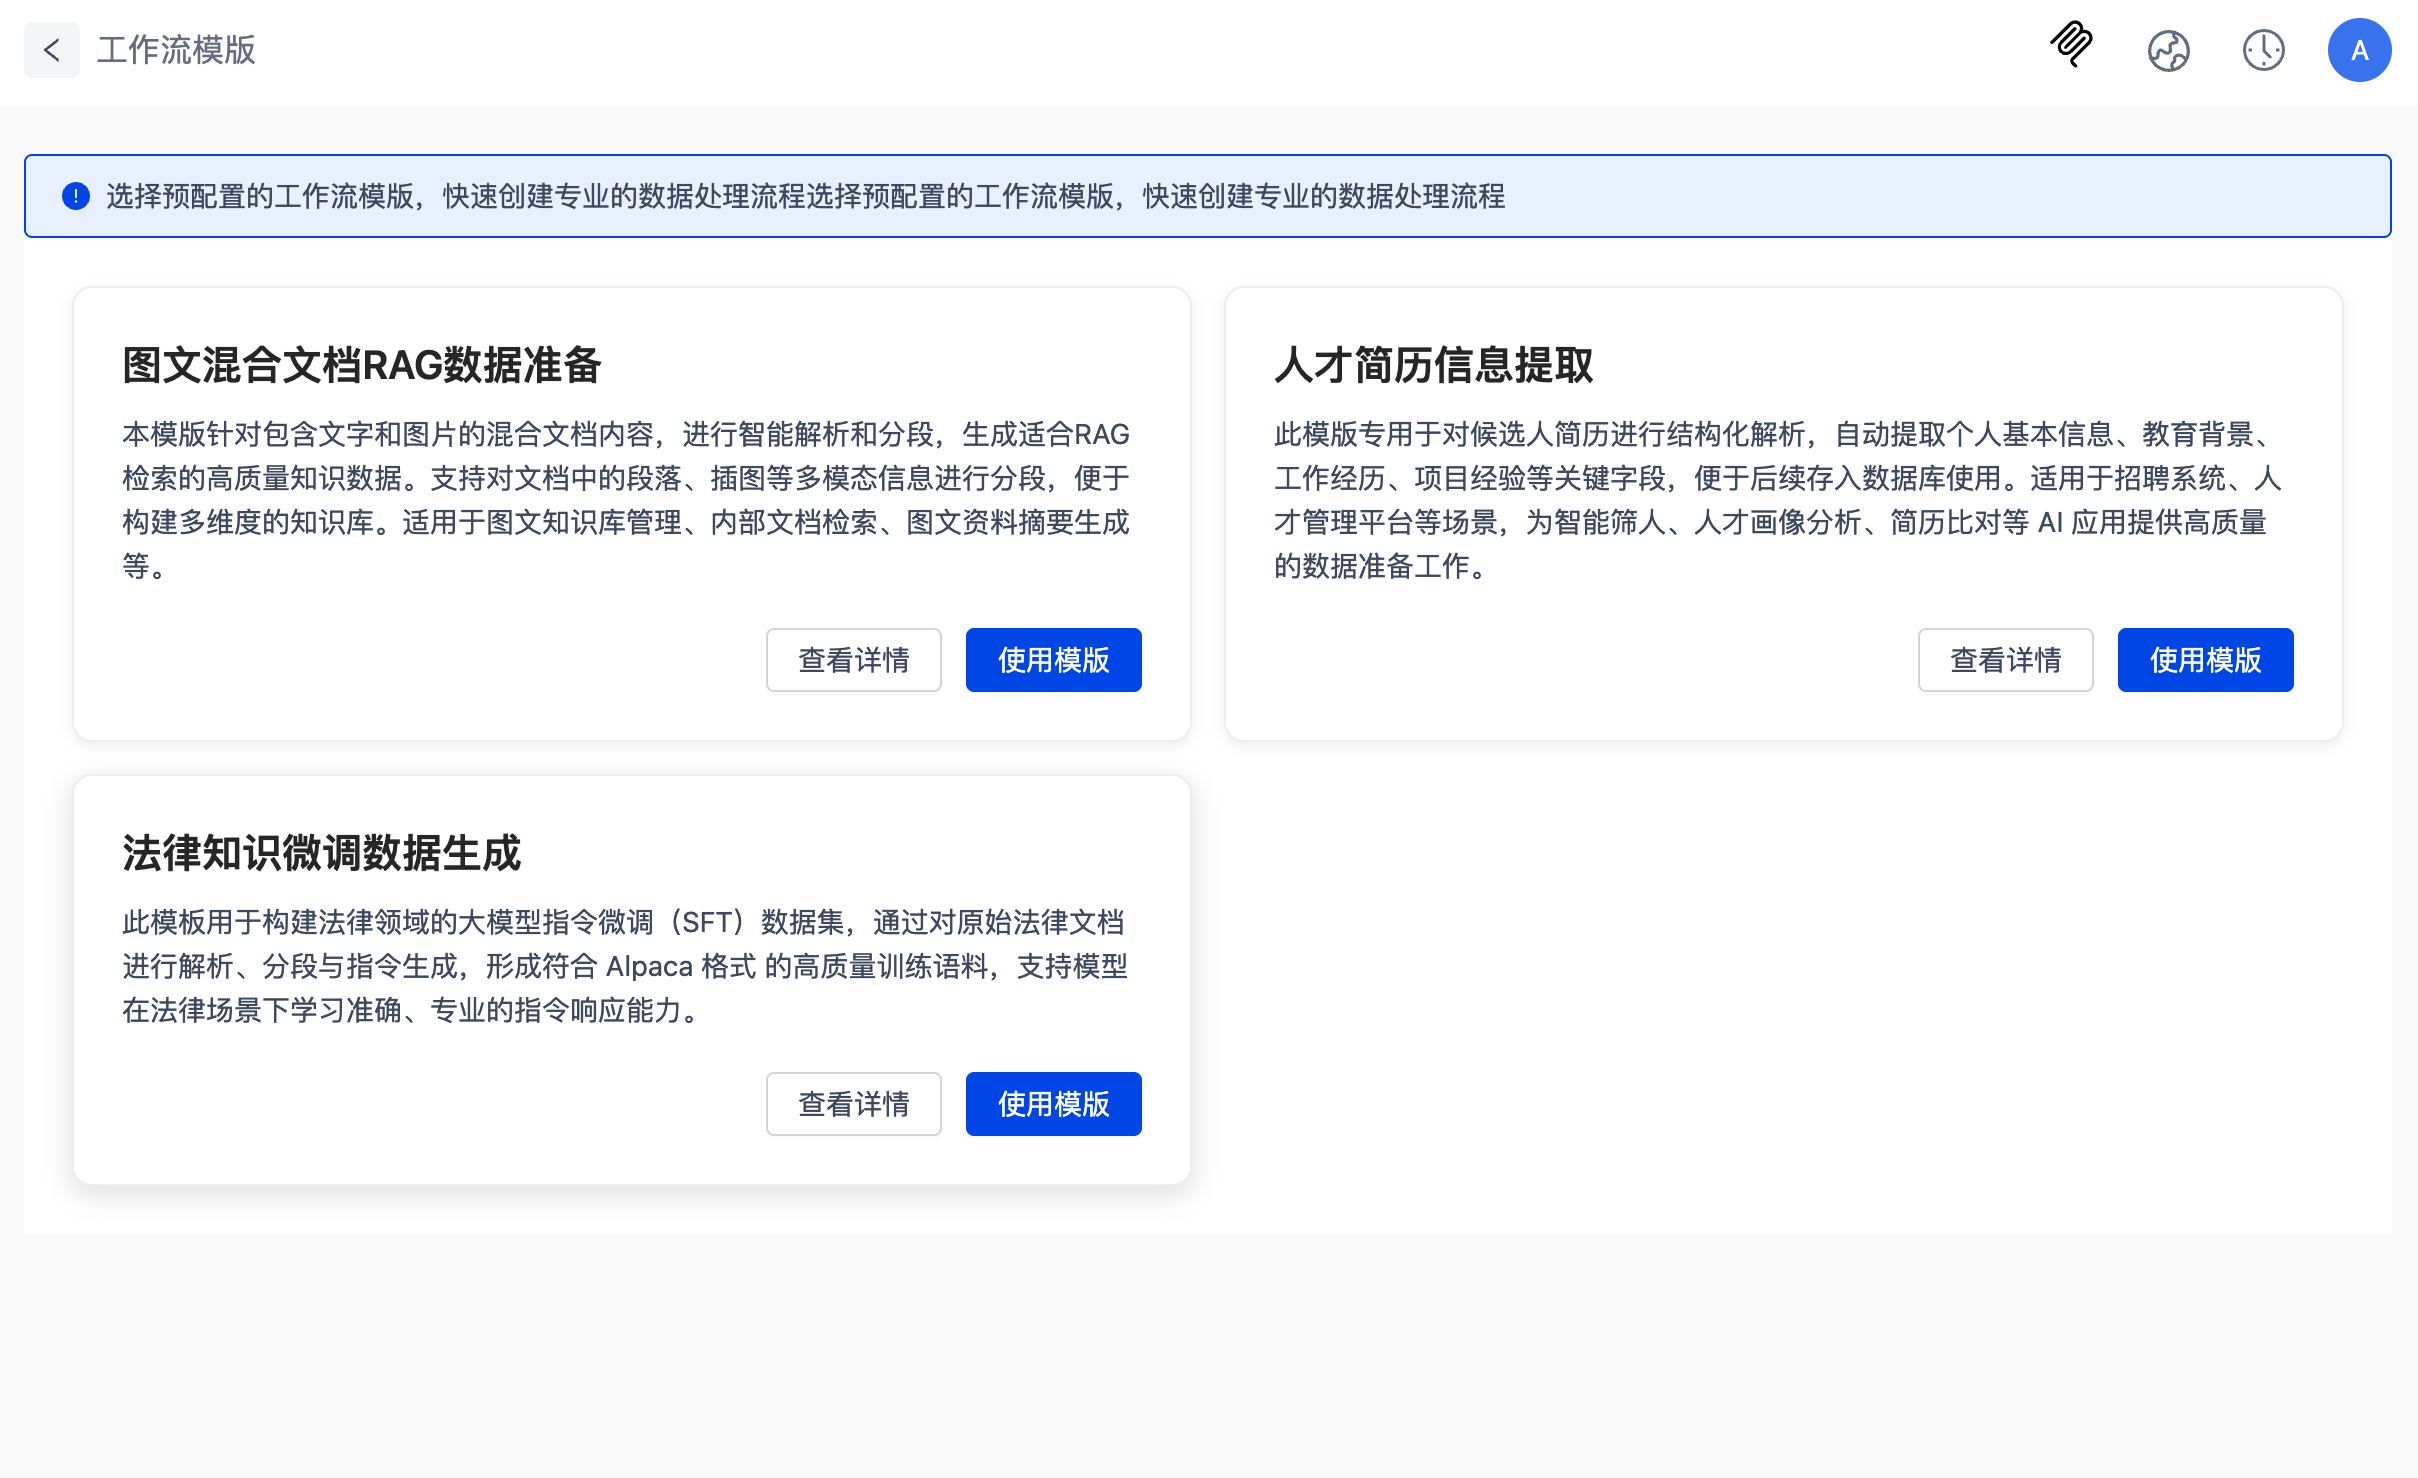Screen dimensions: 2418x1478
Task: Open the globe language switcher icon
Action: click(2168, 50)
